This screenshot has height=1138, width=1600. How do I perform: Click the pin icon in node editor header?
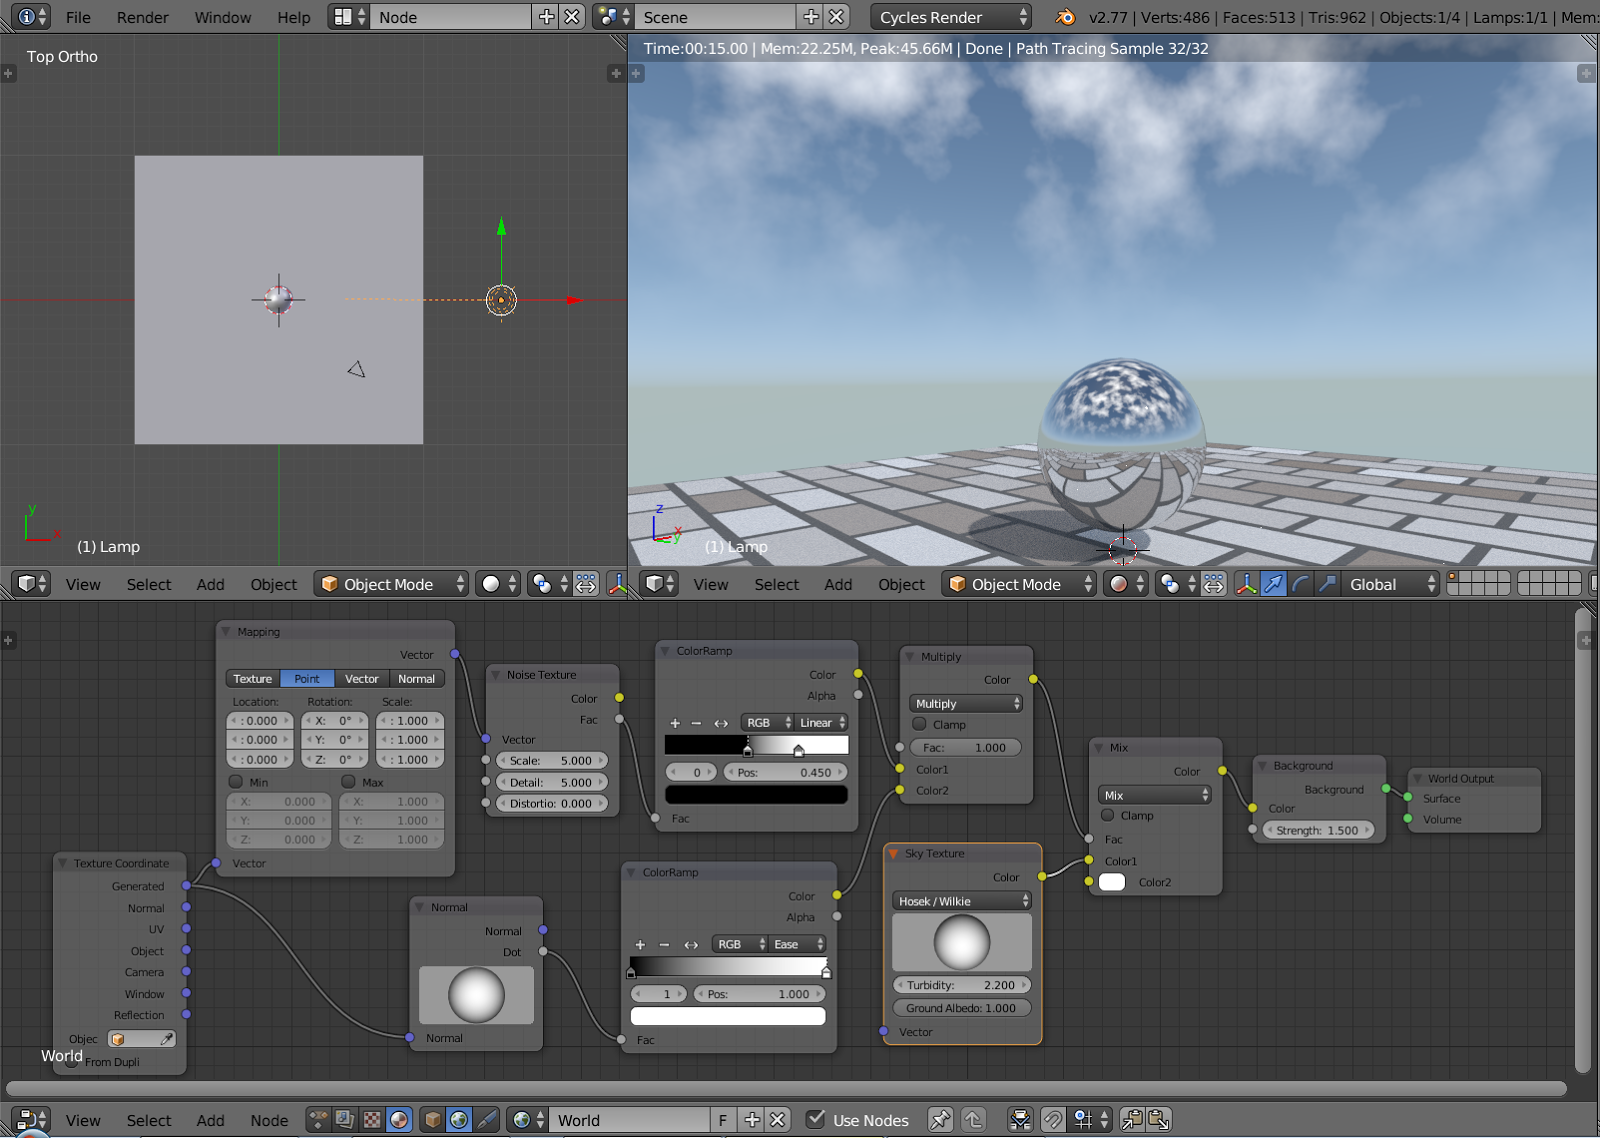[940, 1119]
